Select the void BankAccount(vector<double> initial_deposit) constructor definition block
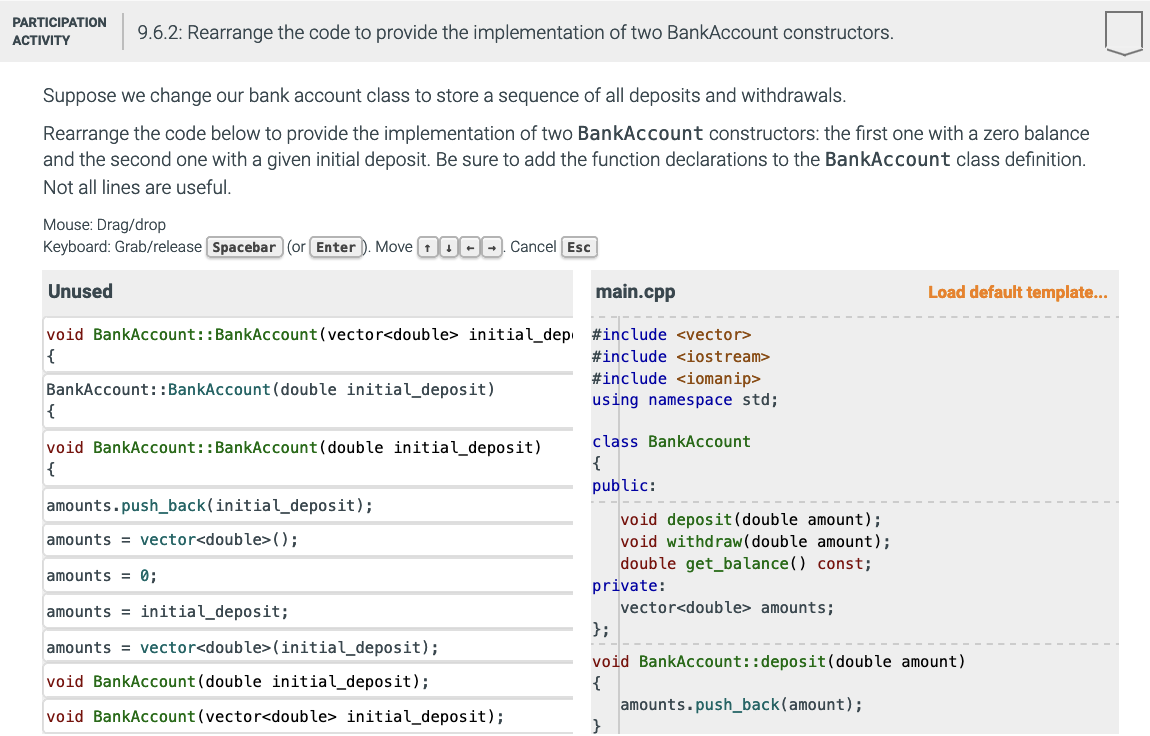 [308, 345]
